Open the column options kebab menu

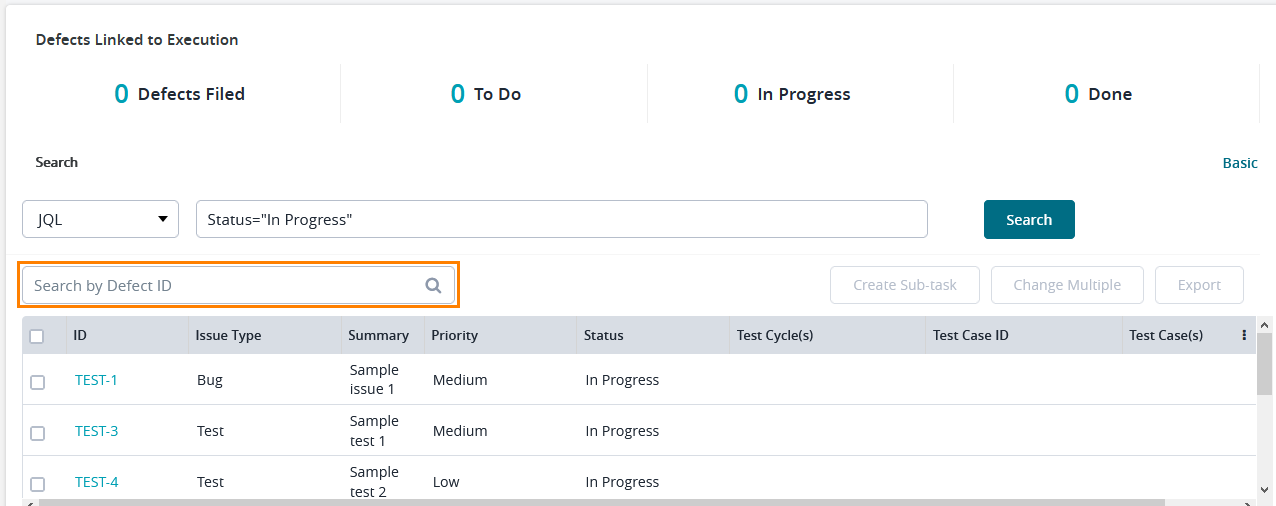(x=1244, y=336)
